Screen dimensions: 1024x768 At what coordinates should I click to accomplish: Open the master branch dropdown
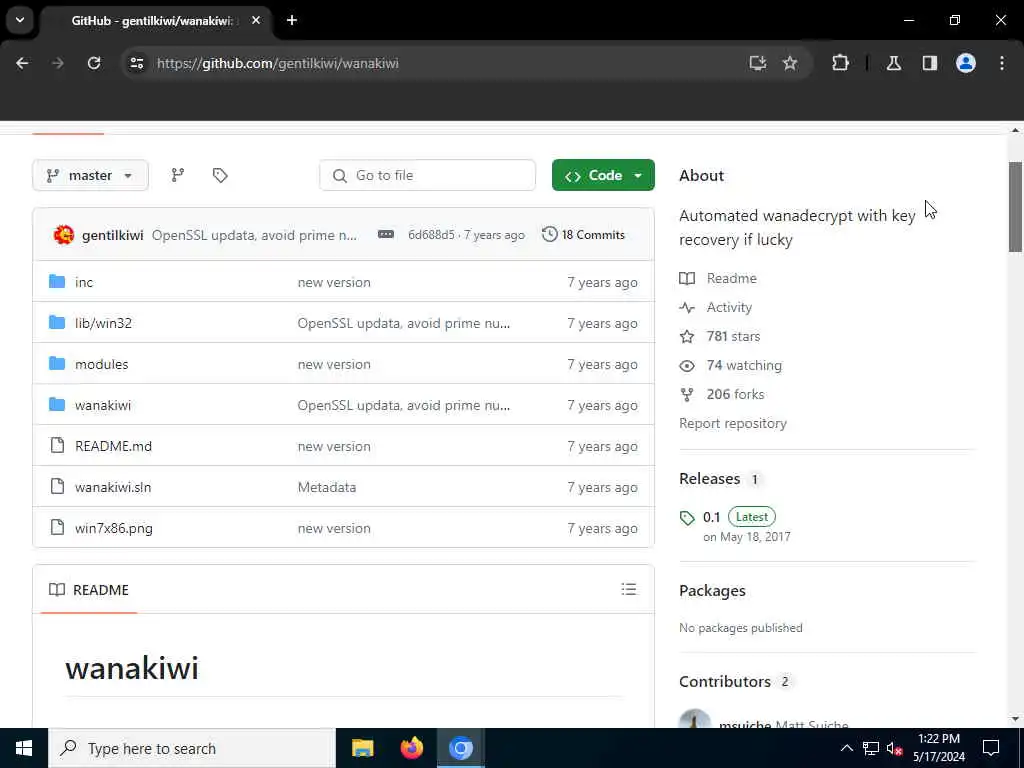click(90, 175)
